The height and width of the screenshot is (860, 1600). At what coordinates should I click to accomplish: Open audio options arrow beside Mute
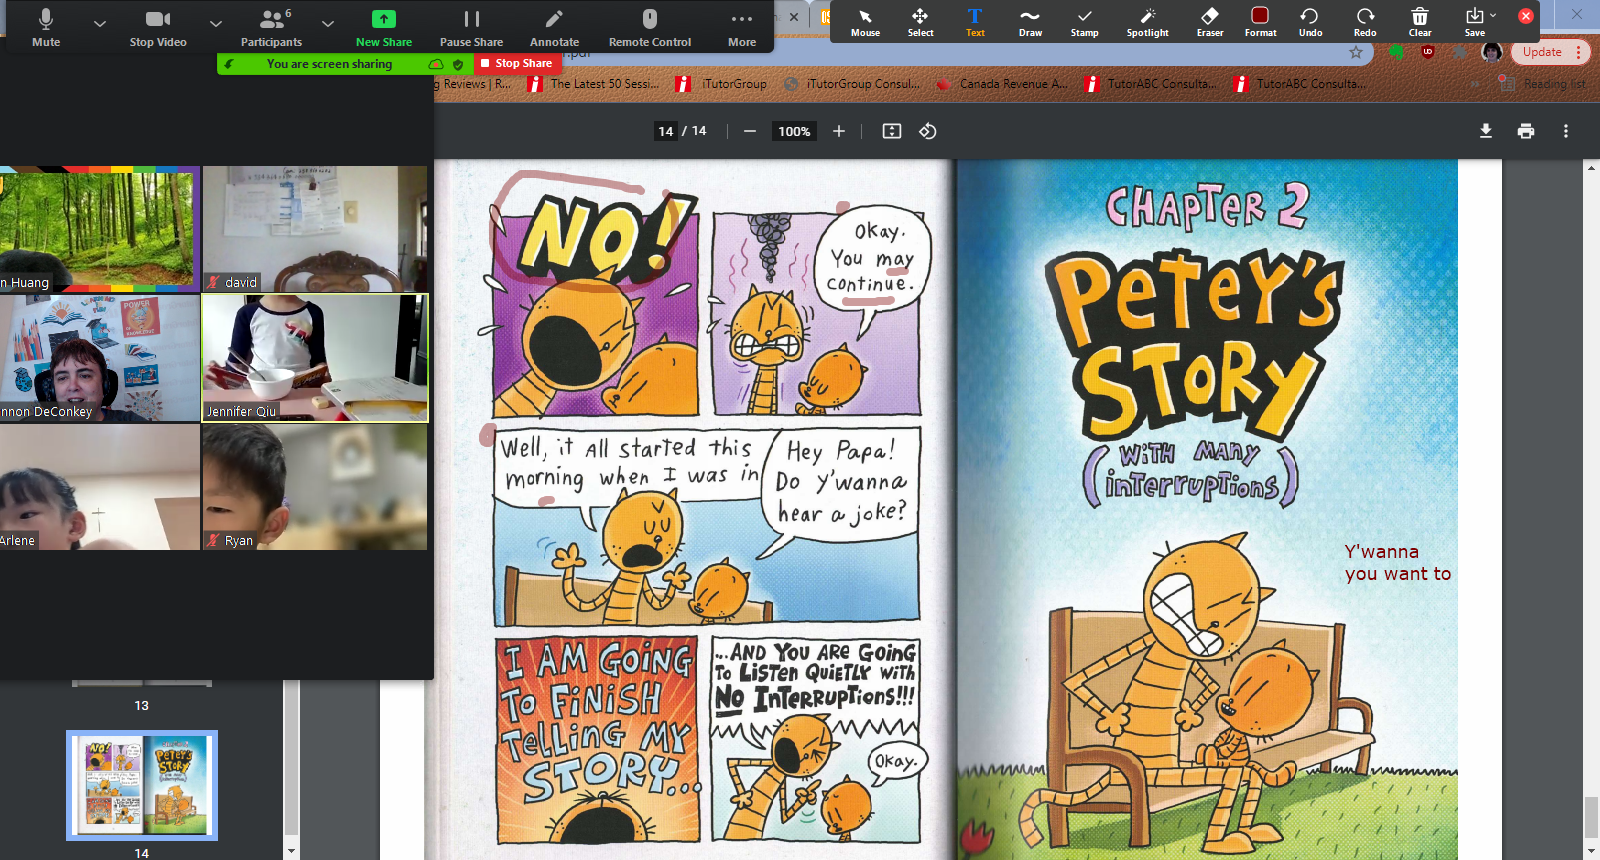(99, 23)
